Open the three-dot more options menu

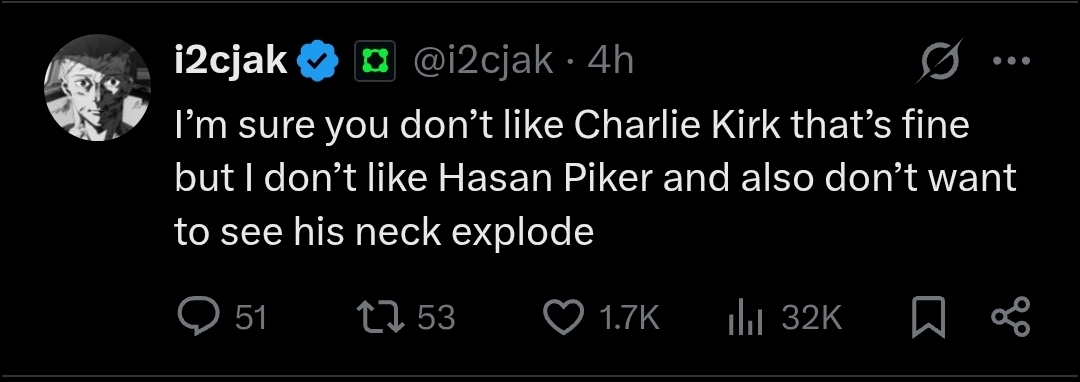click(x=1011, y=61)
